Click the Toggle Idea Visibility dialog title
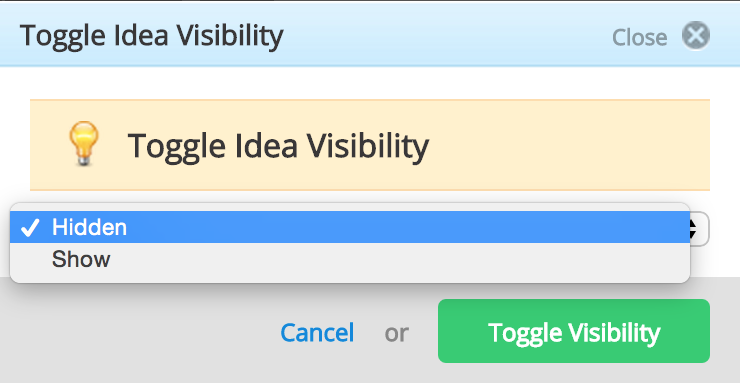The width and height of the screenshot is (740, 383). click(151, 36)
